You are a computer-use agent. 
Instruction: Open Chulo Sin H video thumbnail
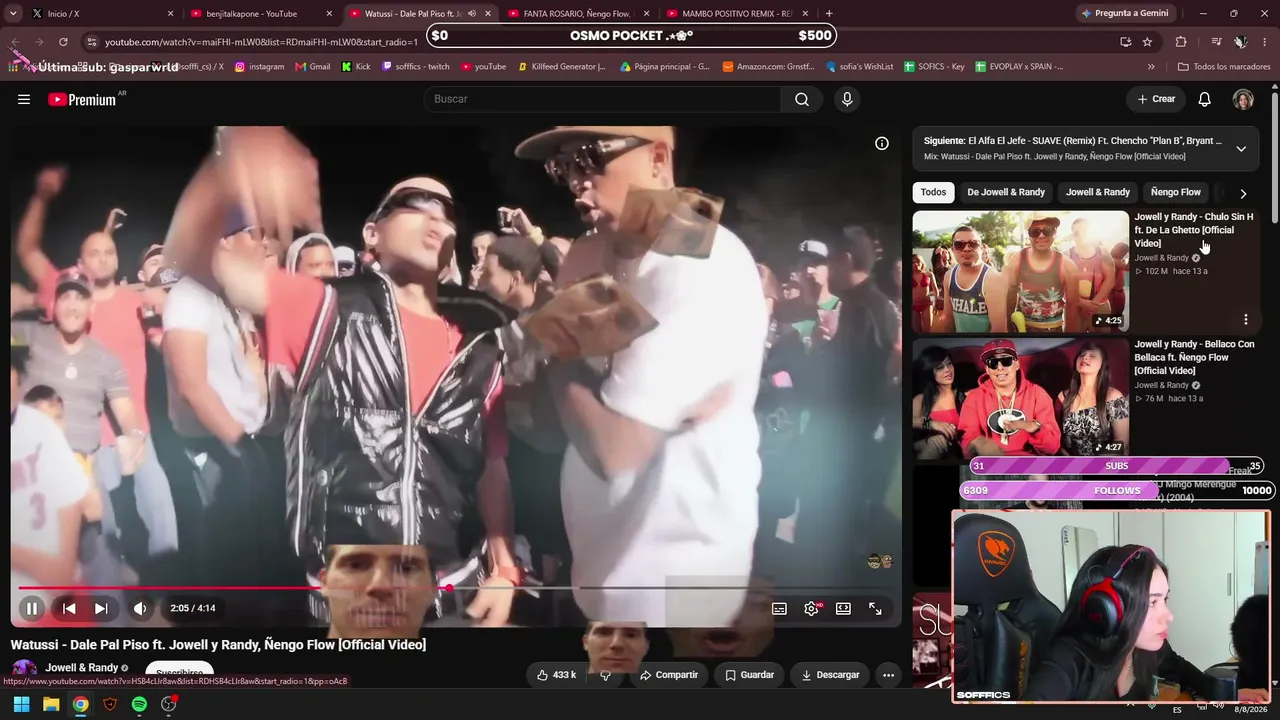pyautogui.click(x=1020, y=271)
